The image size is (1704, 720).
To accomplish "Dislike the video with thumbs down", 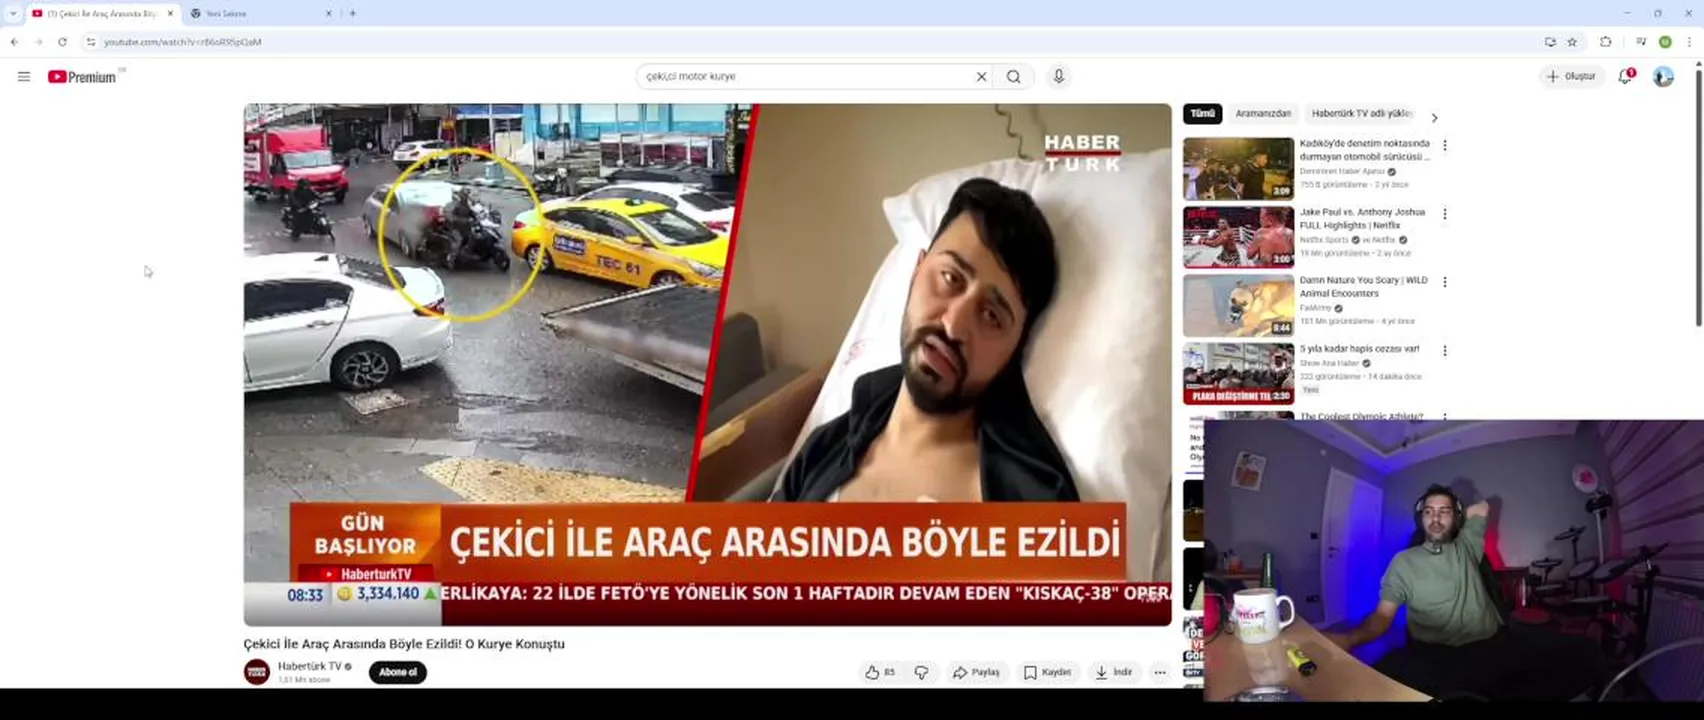I will tap(921, 672).
